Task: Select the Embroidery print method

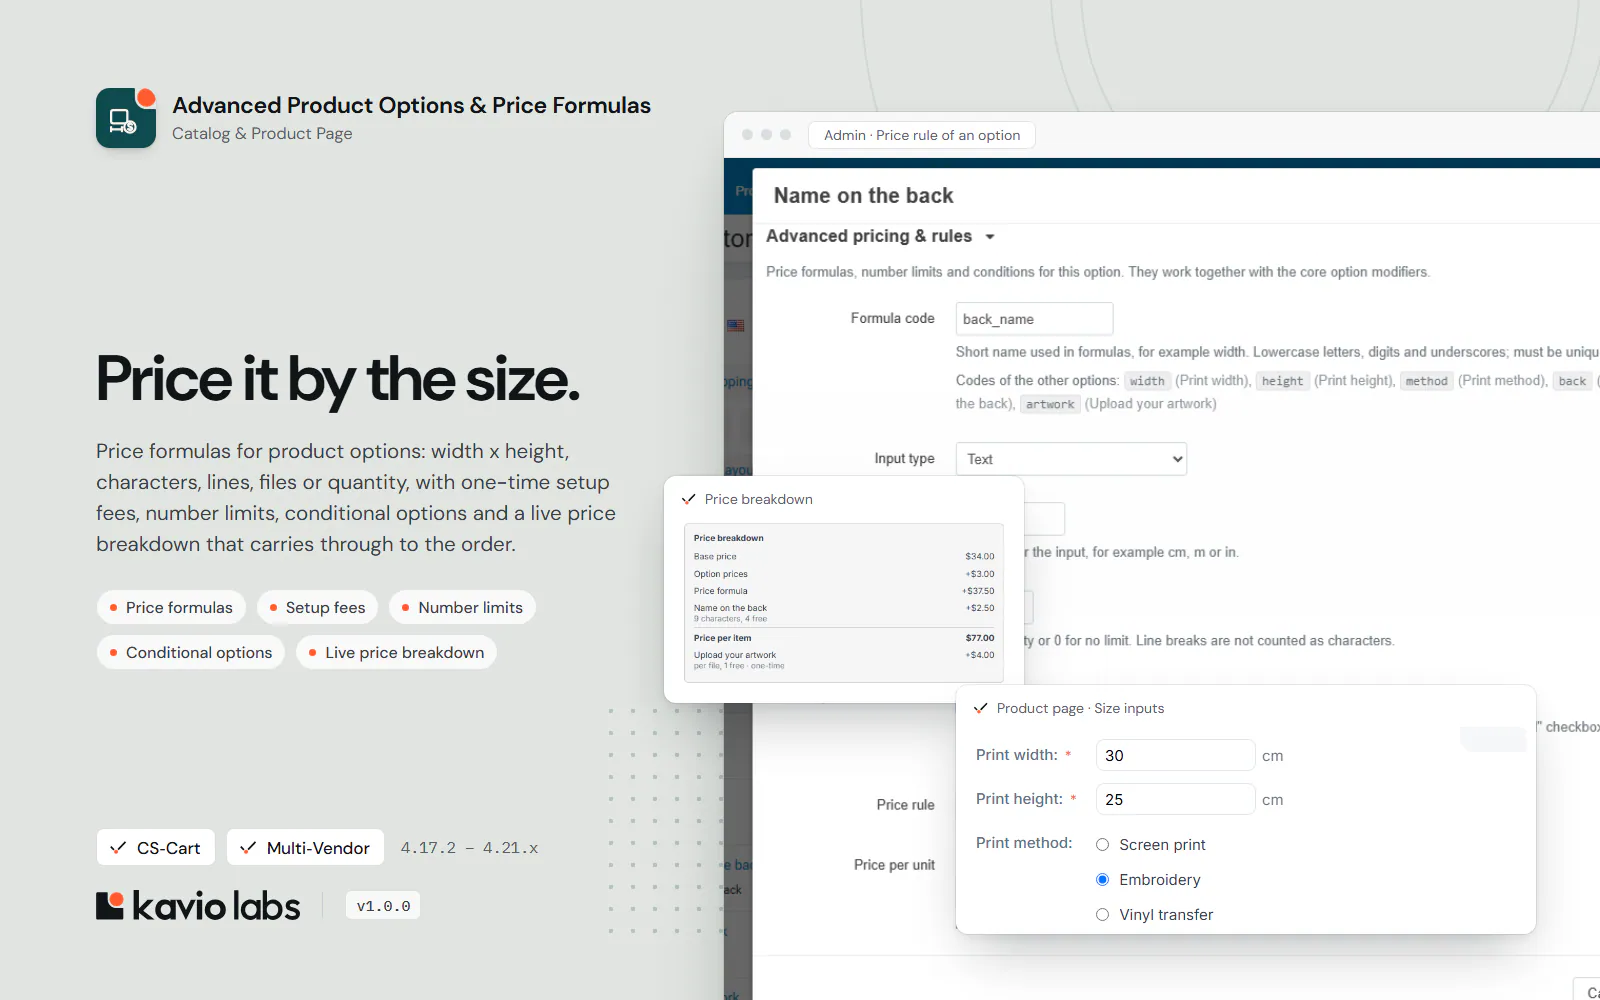Action: (1102, 880)
